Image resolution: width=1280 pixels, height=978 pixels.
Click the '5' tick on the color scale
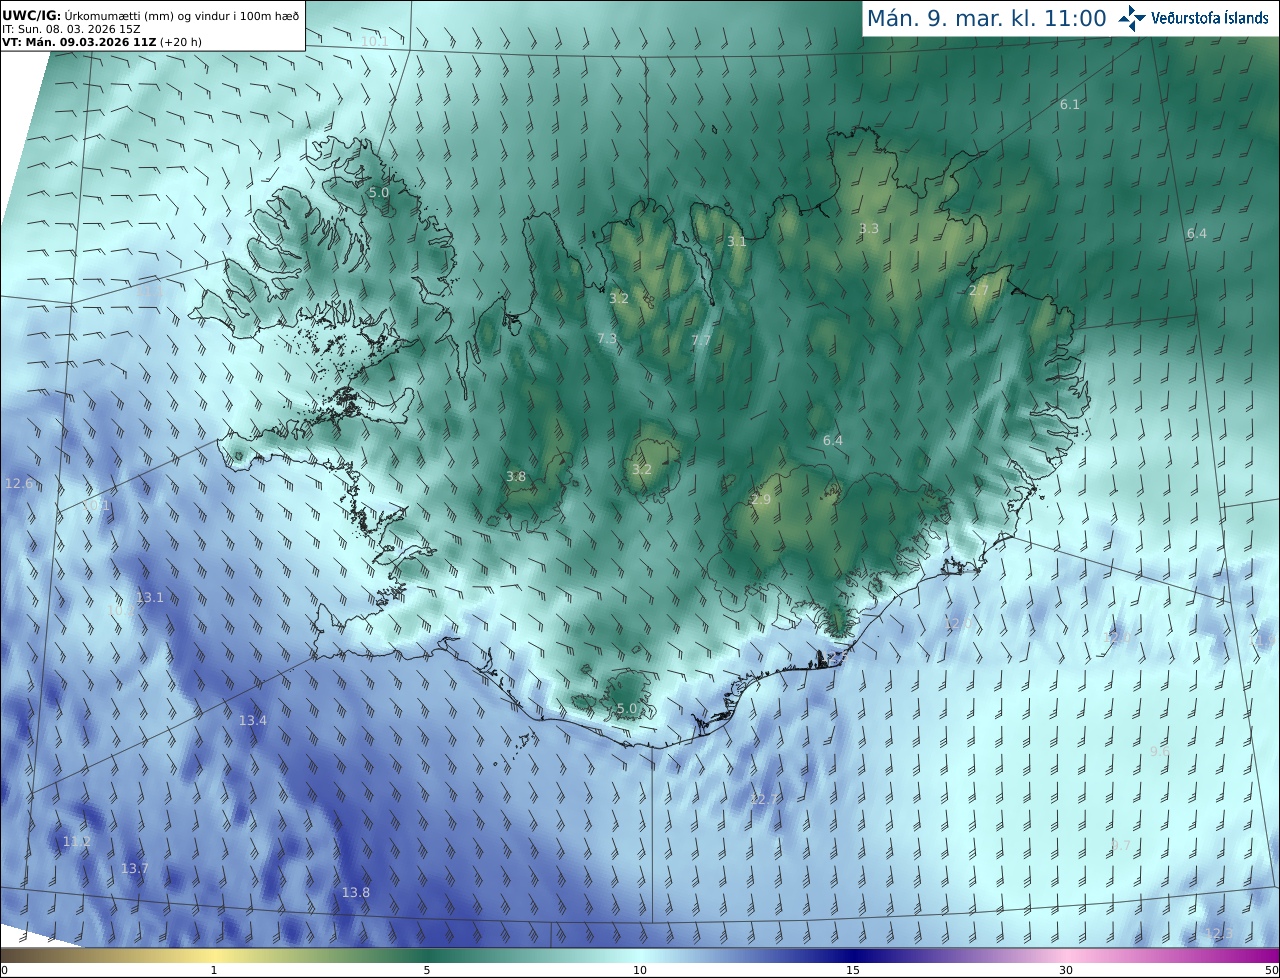[x=427, y=971]
